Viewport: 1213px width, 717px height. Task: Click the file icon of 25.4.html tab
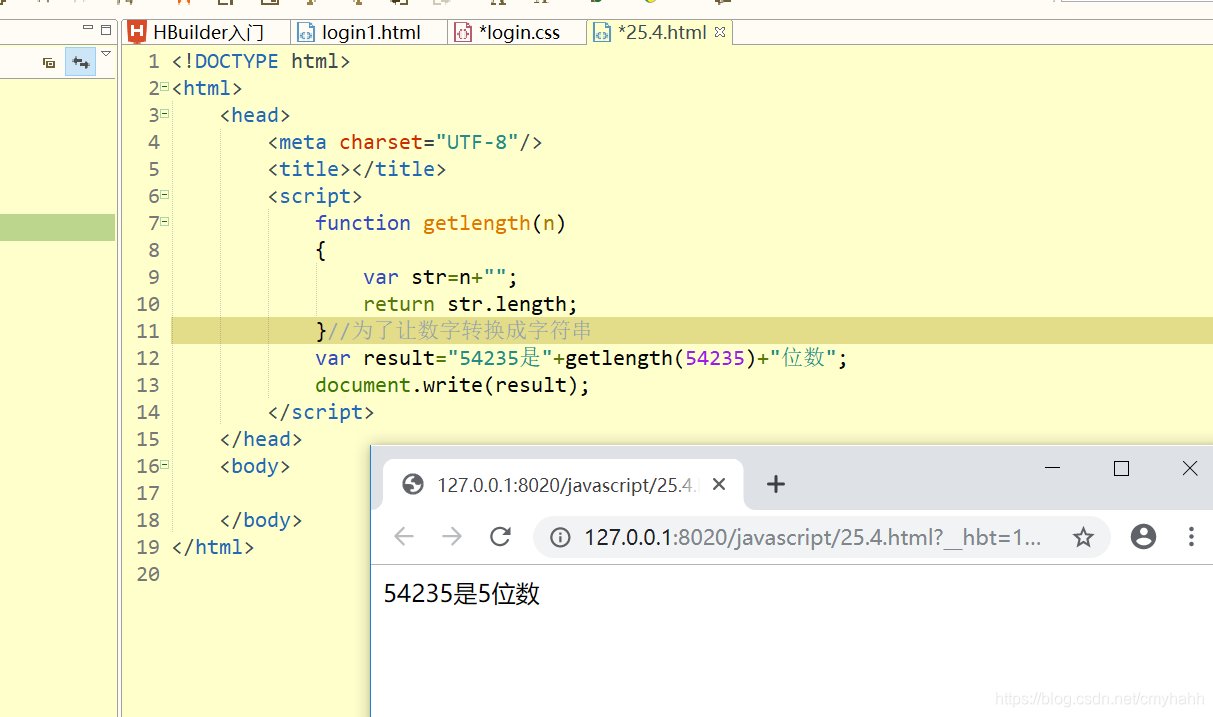pos(601,32)
